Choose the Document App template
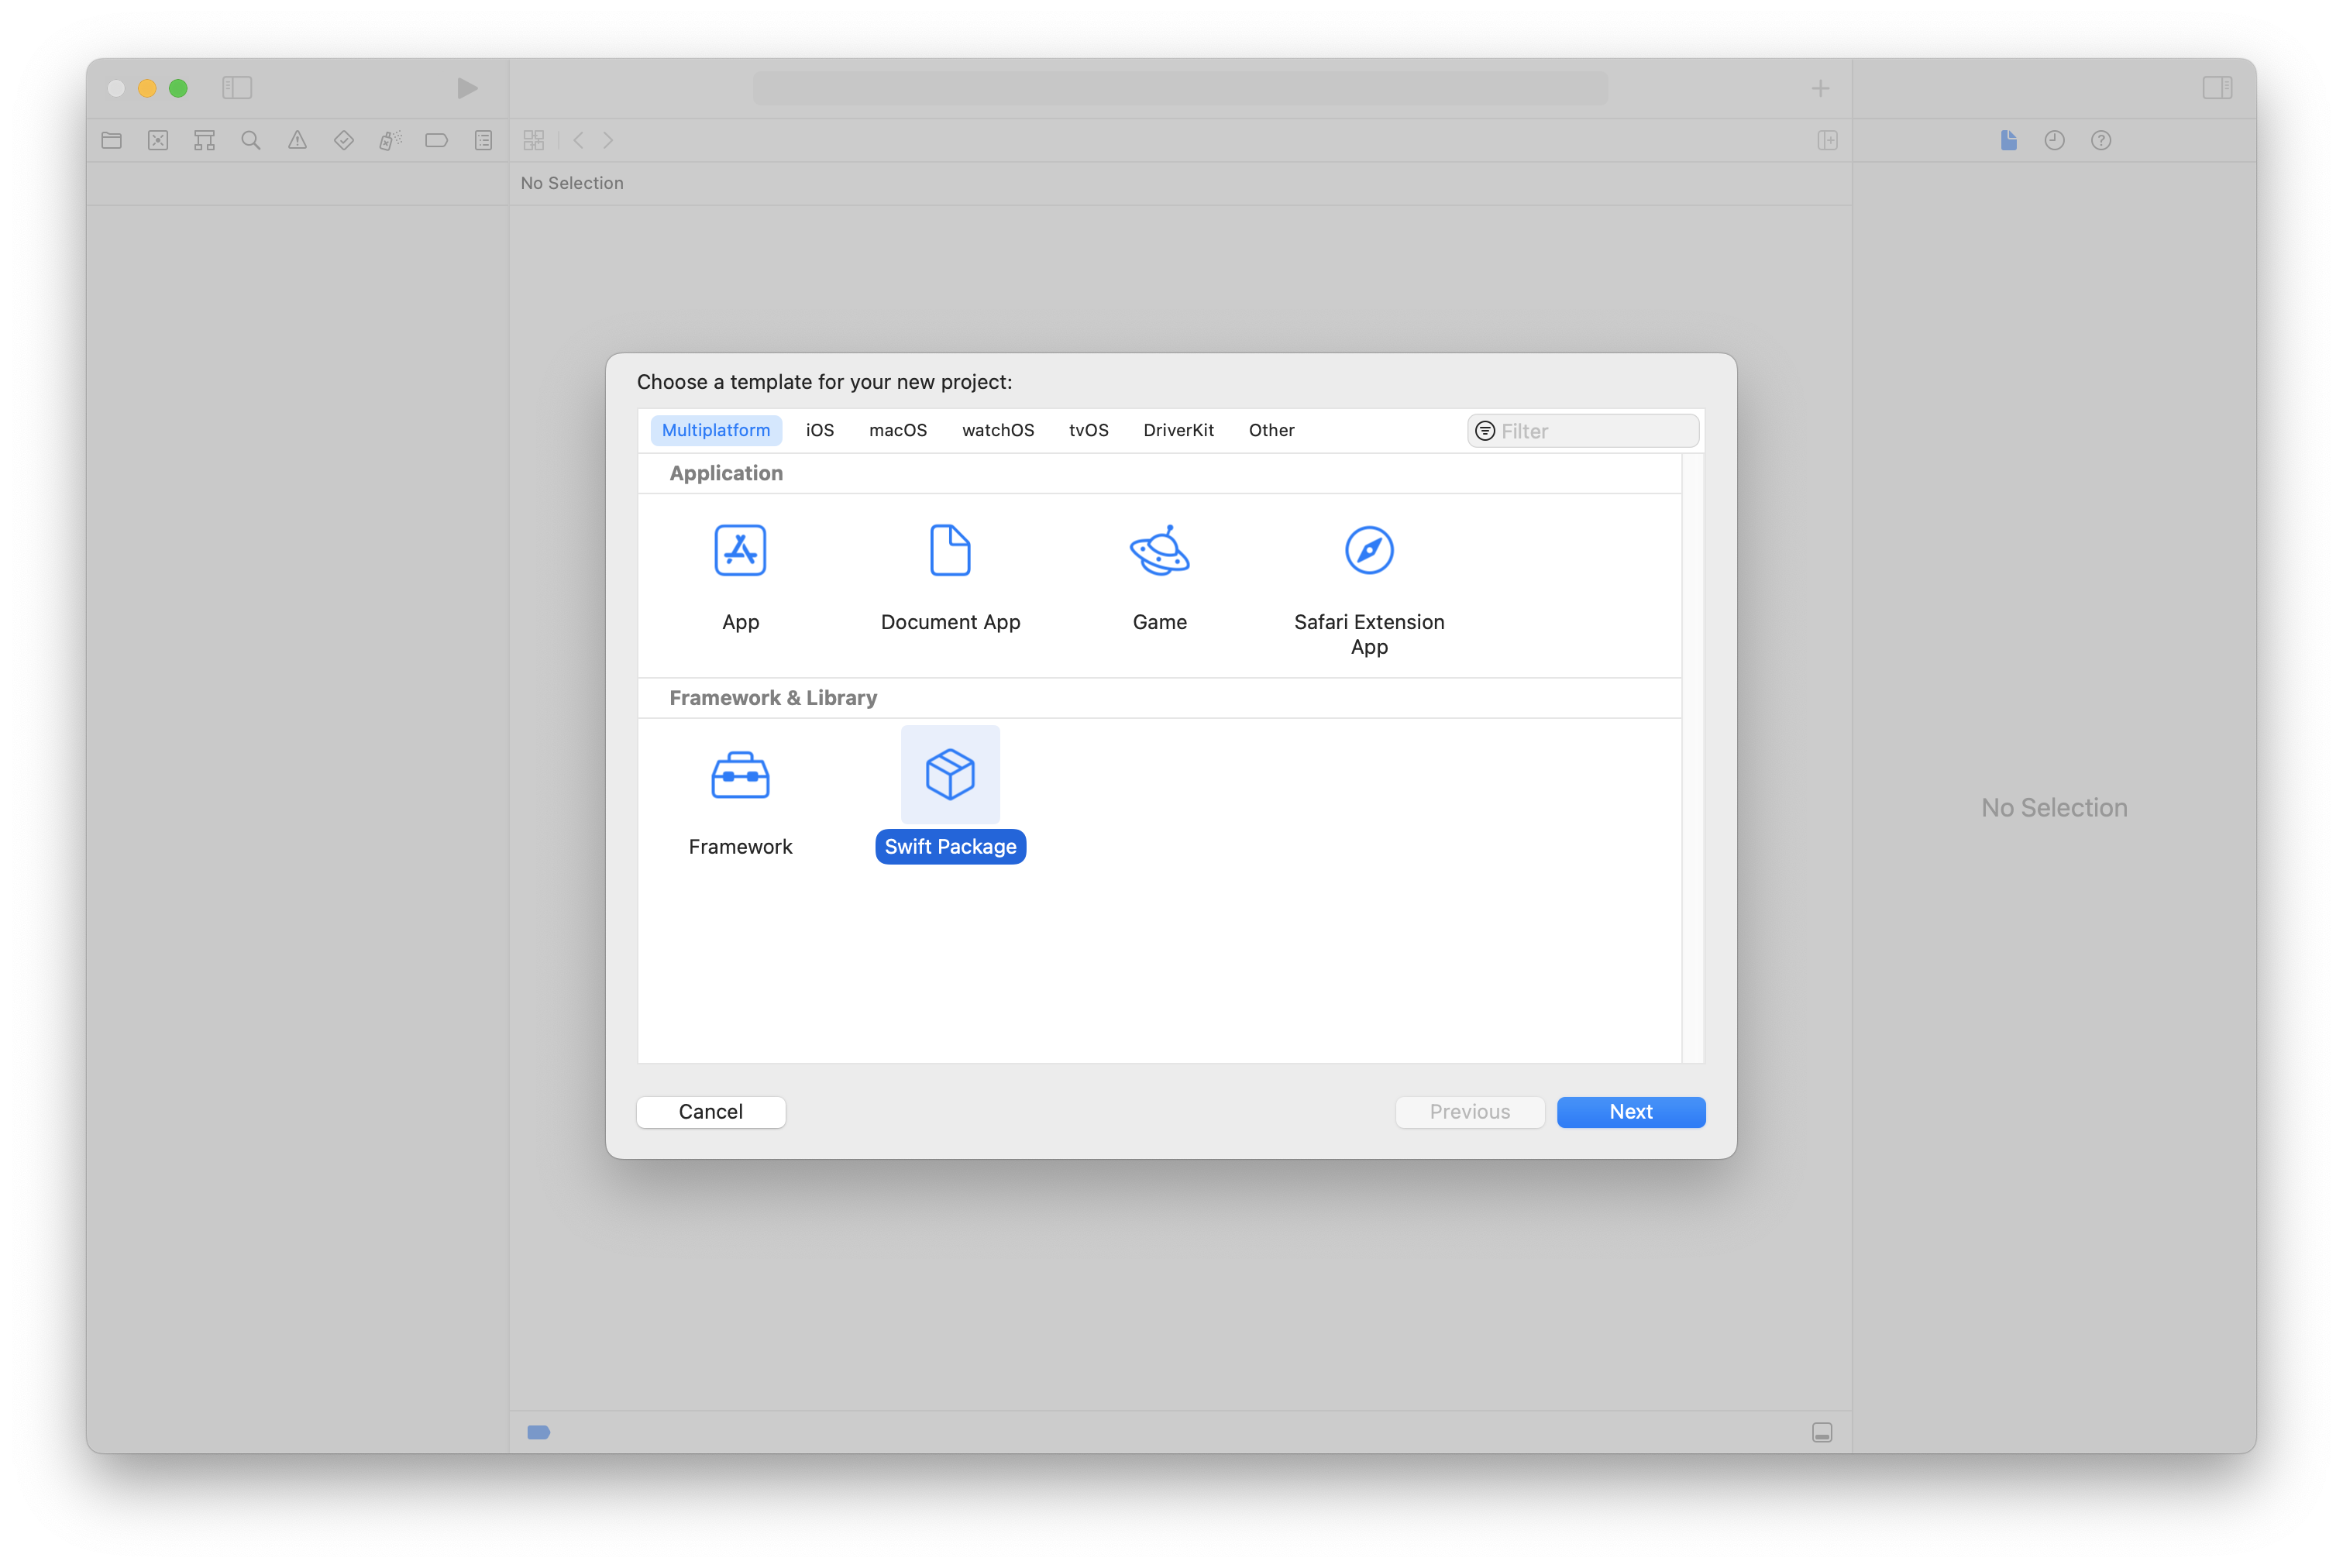Viewport: 2343px width, 1568px height. click(949, 551)
